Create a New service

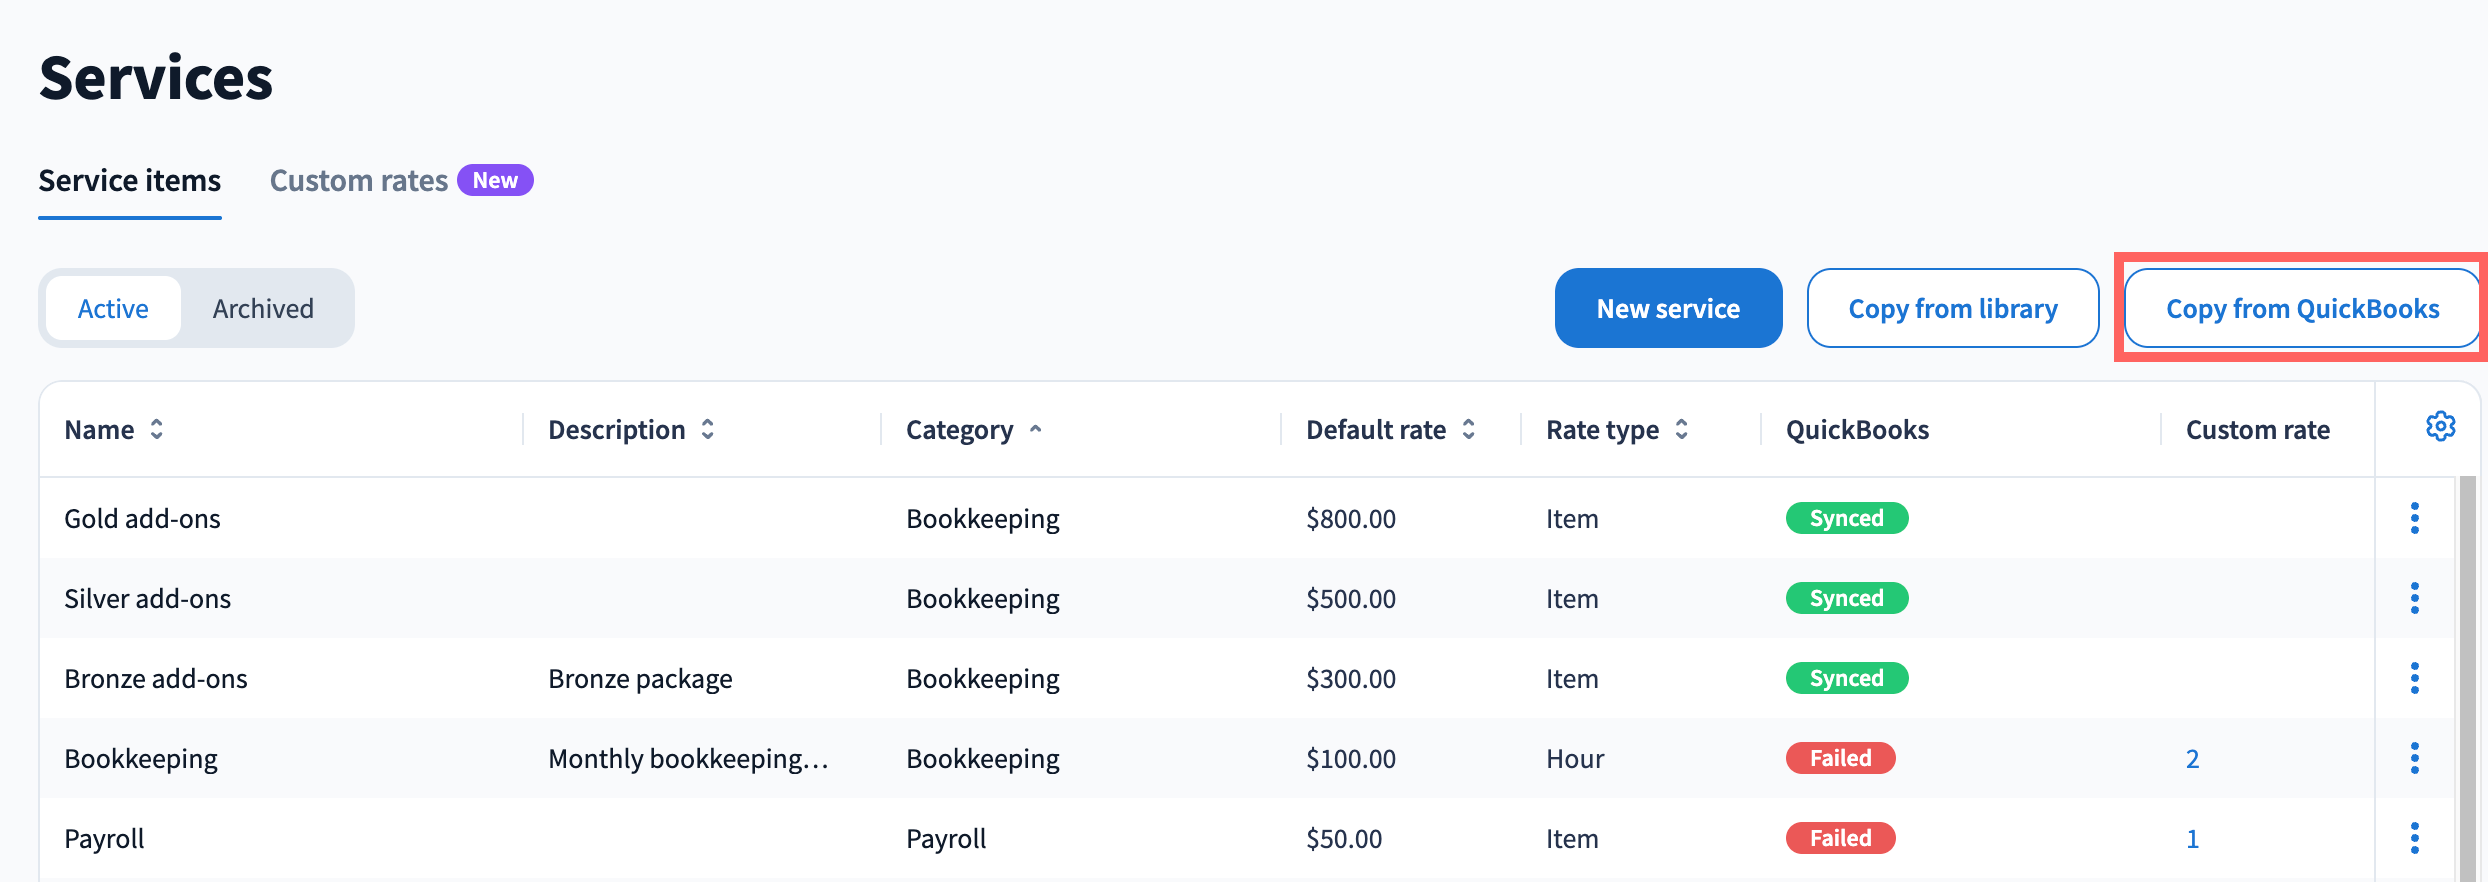pyautogui.click(x=1668, y=308)
